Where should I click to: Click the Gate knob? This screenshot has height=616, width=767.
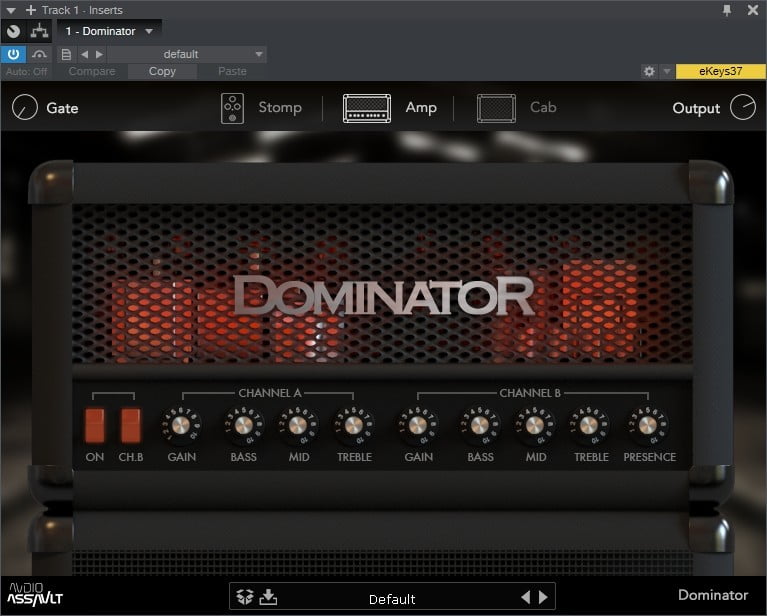click(x=24, y=107)
